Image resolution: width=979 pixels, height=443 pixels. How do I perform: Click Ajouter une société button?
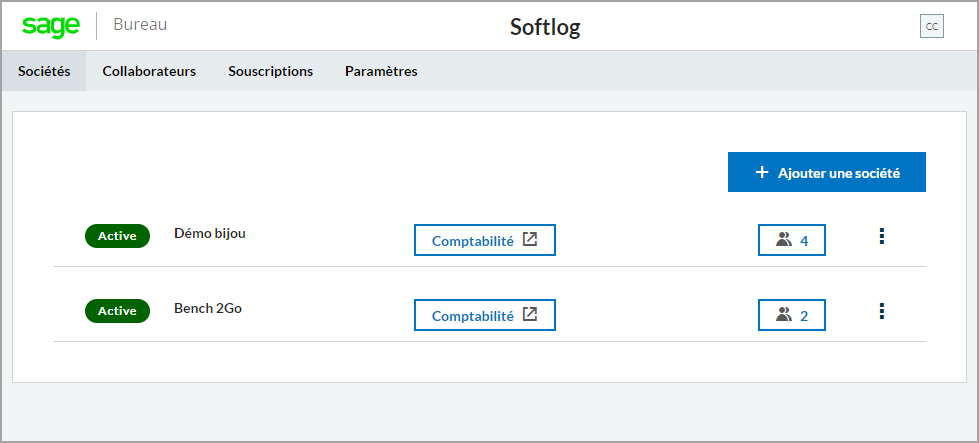click(827, 172)
